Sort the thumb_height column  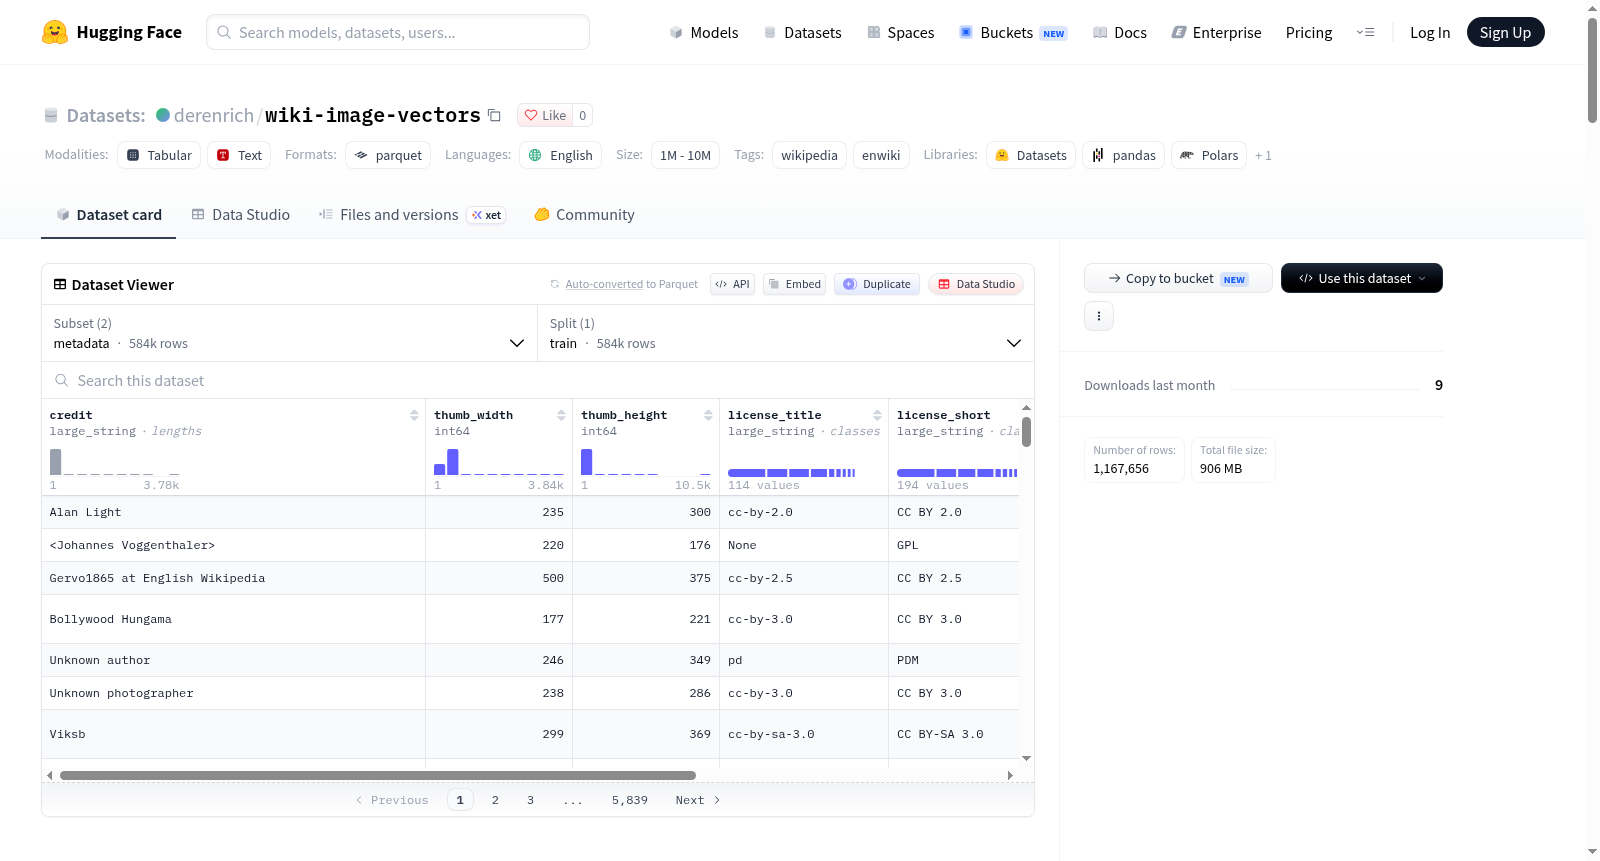[708, 415]
